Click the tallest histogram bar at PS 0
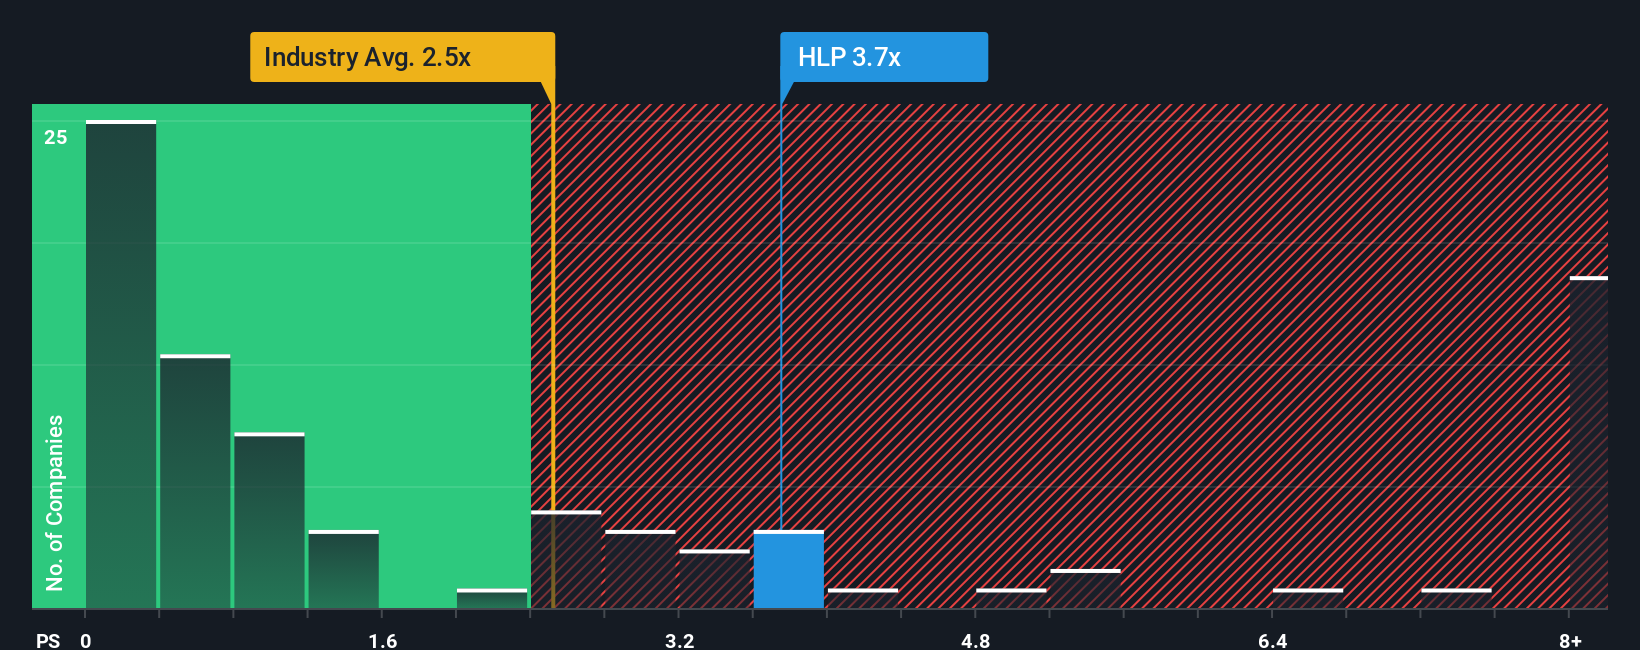The height and width of the screenshot is (650, 1640). click(x=121, y=364)
